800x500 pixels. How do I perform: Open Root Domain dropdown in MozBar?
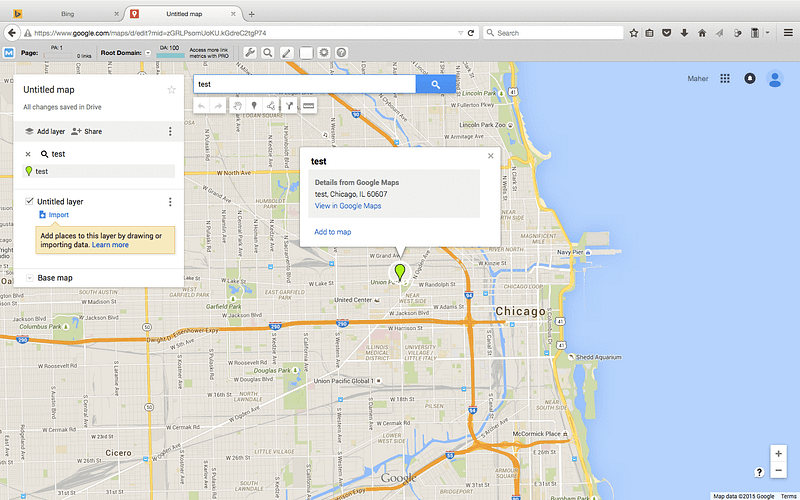(148, 53)
